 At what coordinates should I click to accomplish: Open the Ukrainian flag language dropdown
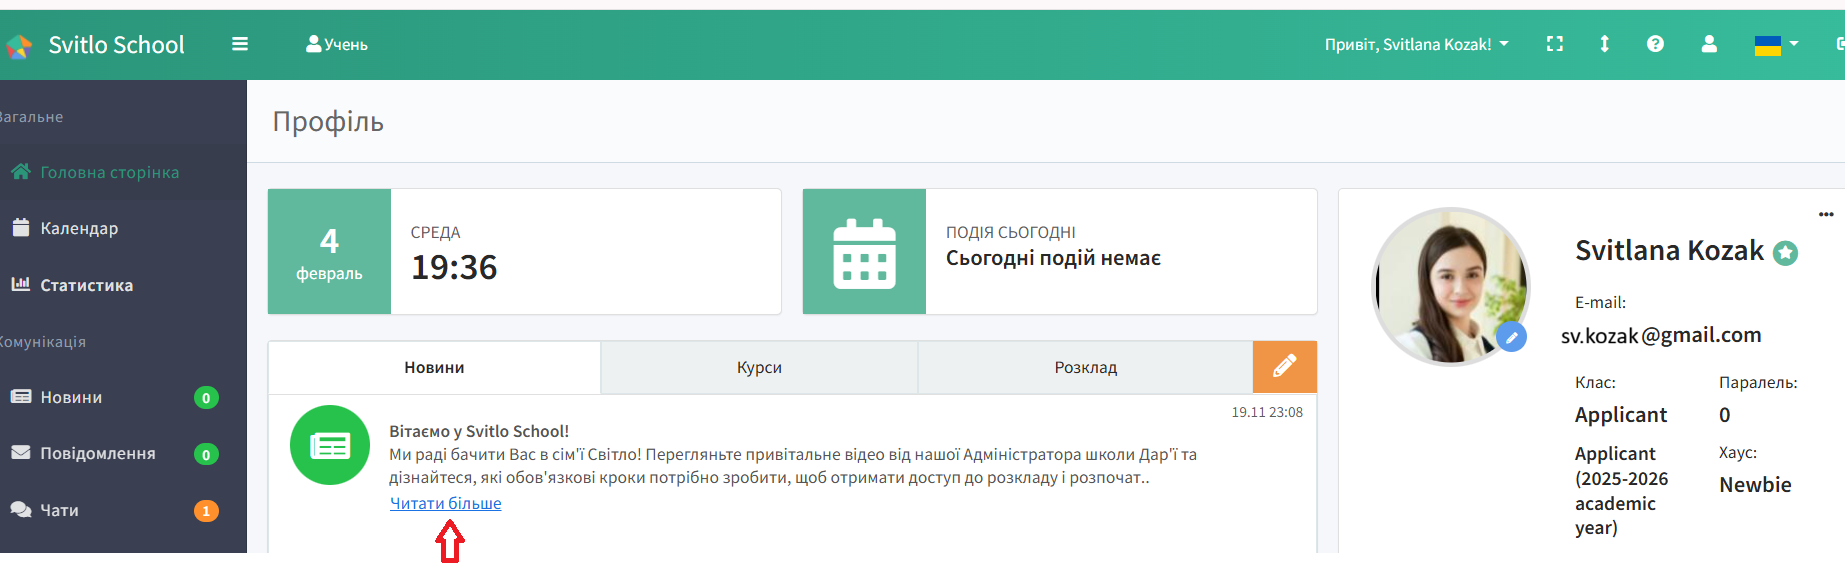[1776, 45]
